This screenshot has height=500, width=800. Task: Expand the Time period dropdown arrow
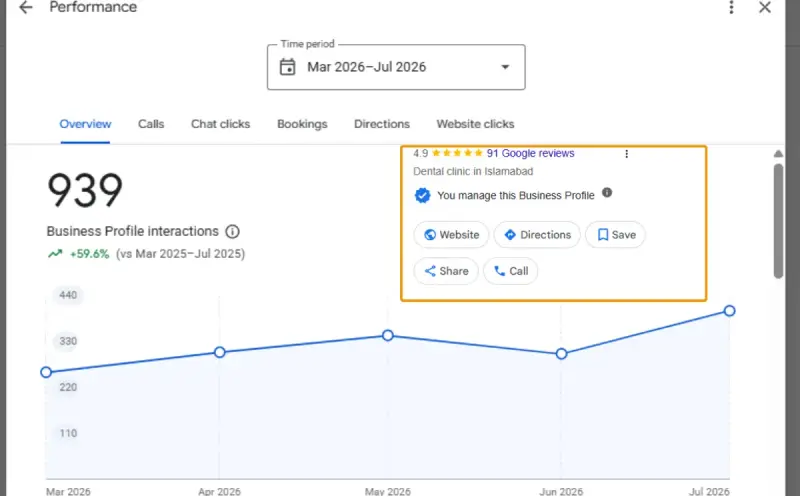pyautogui.click(x=505, y=67)
